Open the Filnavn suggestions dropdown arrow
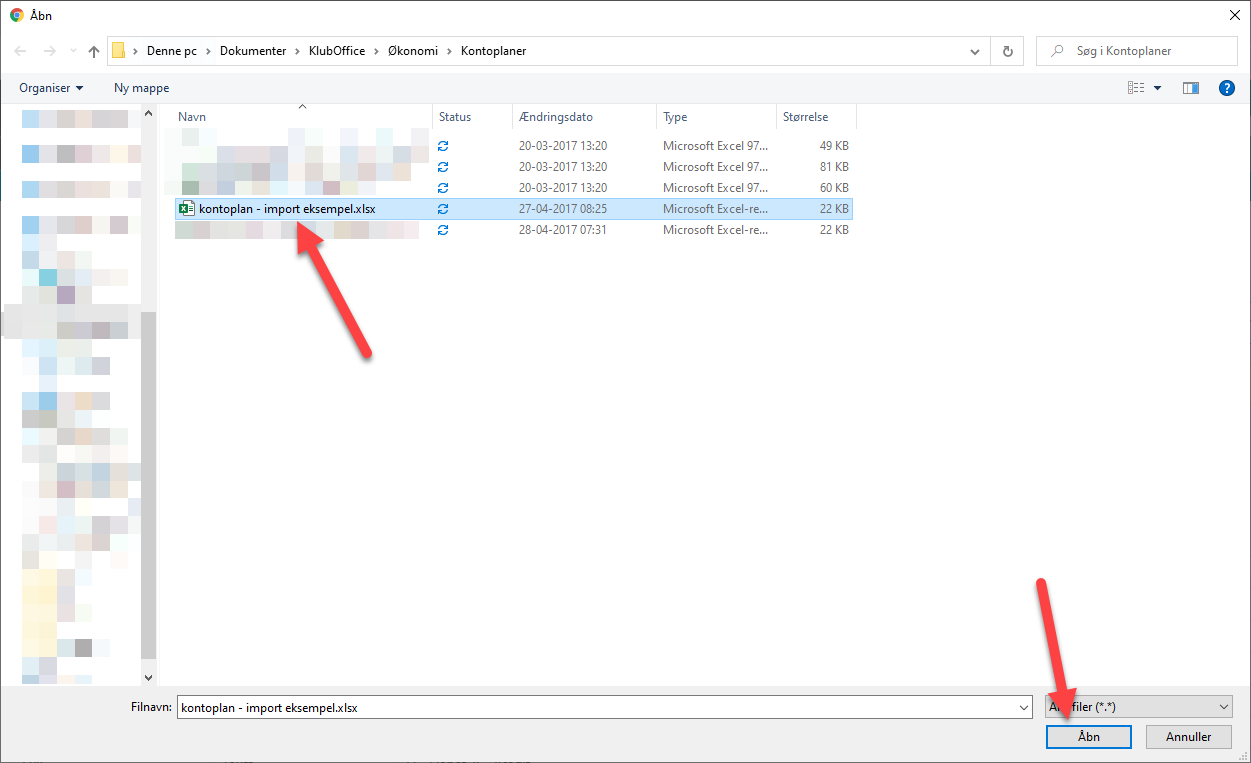This screenshot has height=763, width=1251. pos(1022,707)
